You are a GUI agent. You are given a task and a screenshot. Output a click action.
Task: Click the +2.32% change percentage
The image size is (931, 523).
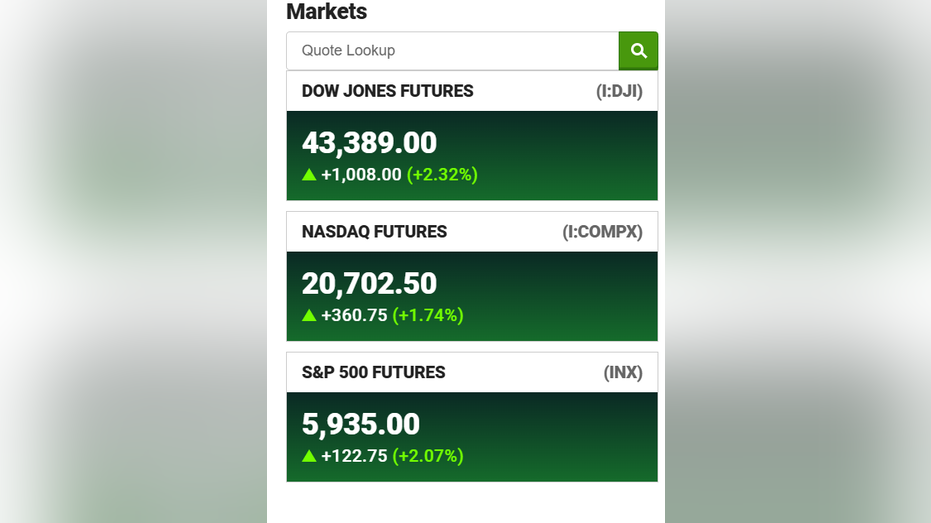pos(442,175)
